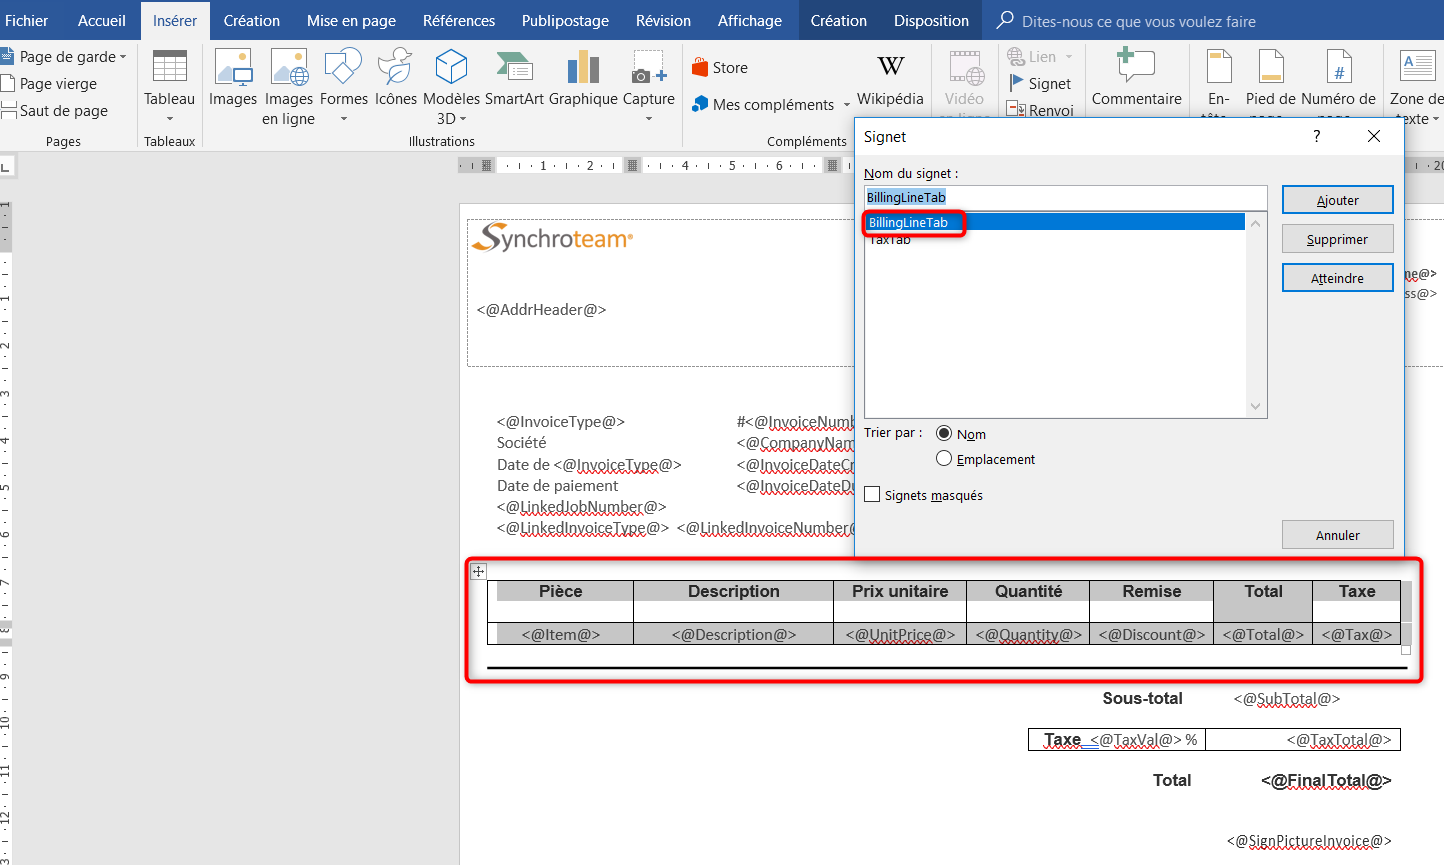Insert a Commentaire
Viewport: 1444px width, 865px height.
tap(1137, 78)
